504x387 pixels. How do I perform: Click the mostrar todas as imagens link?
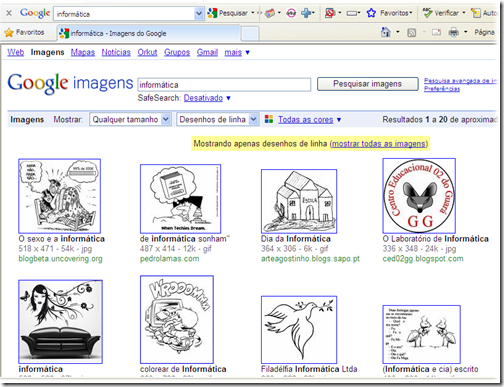click(x=379, y=144)
